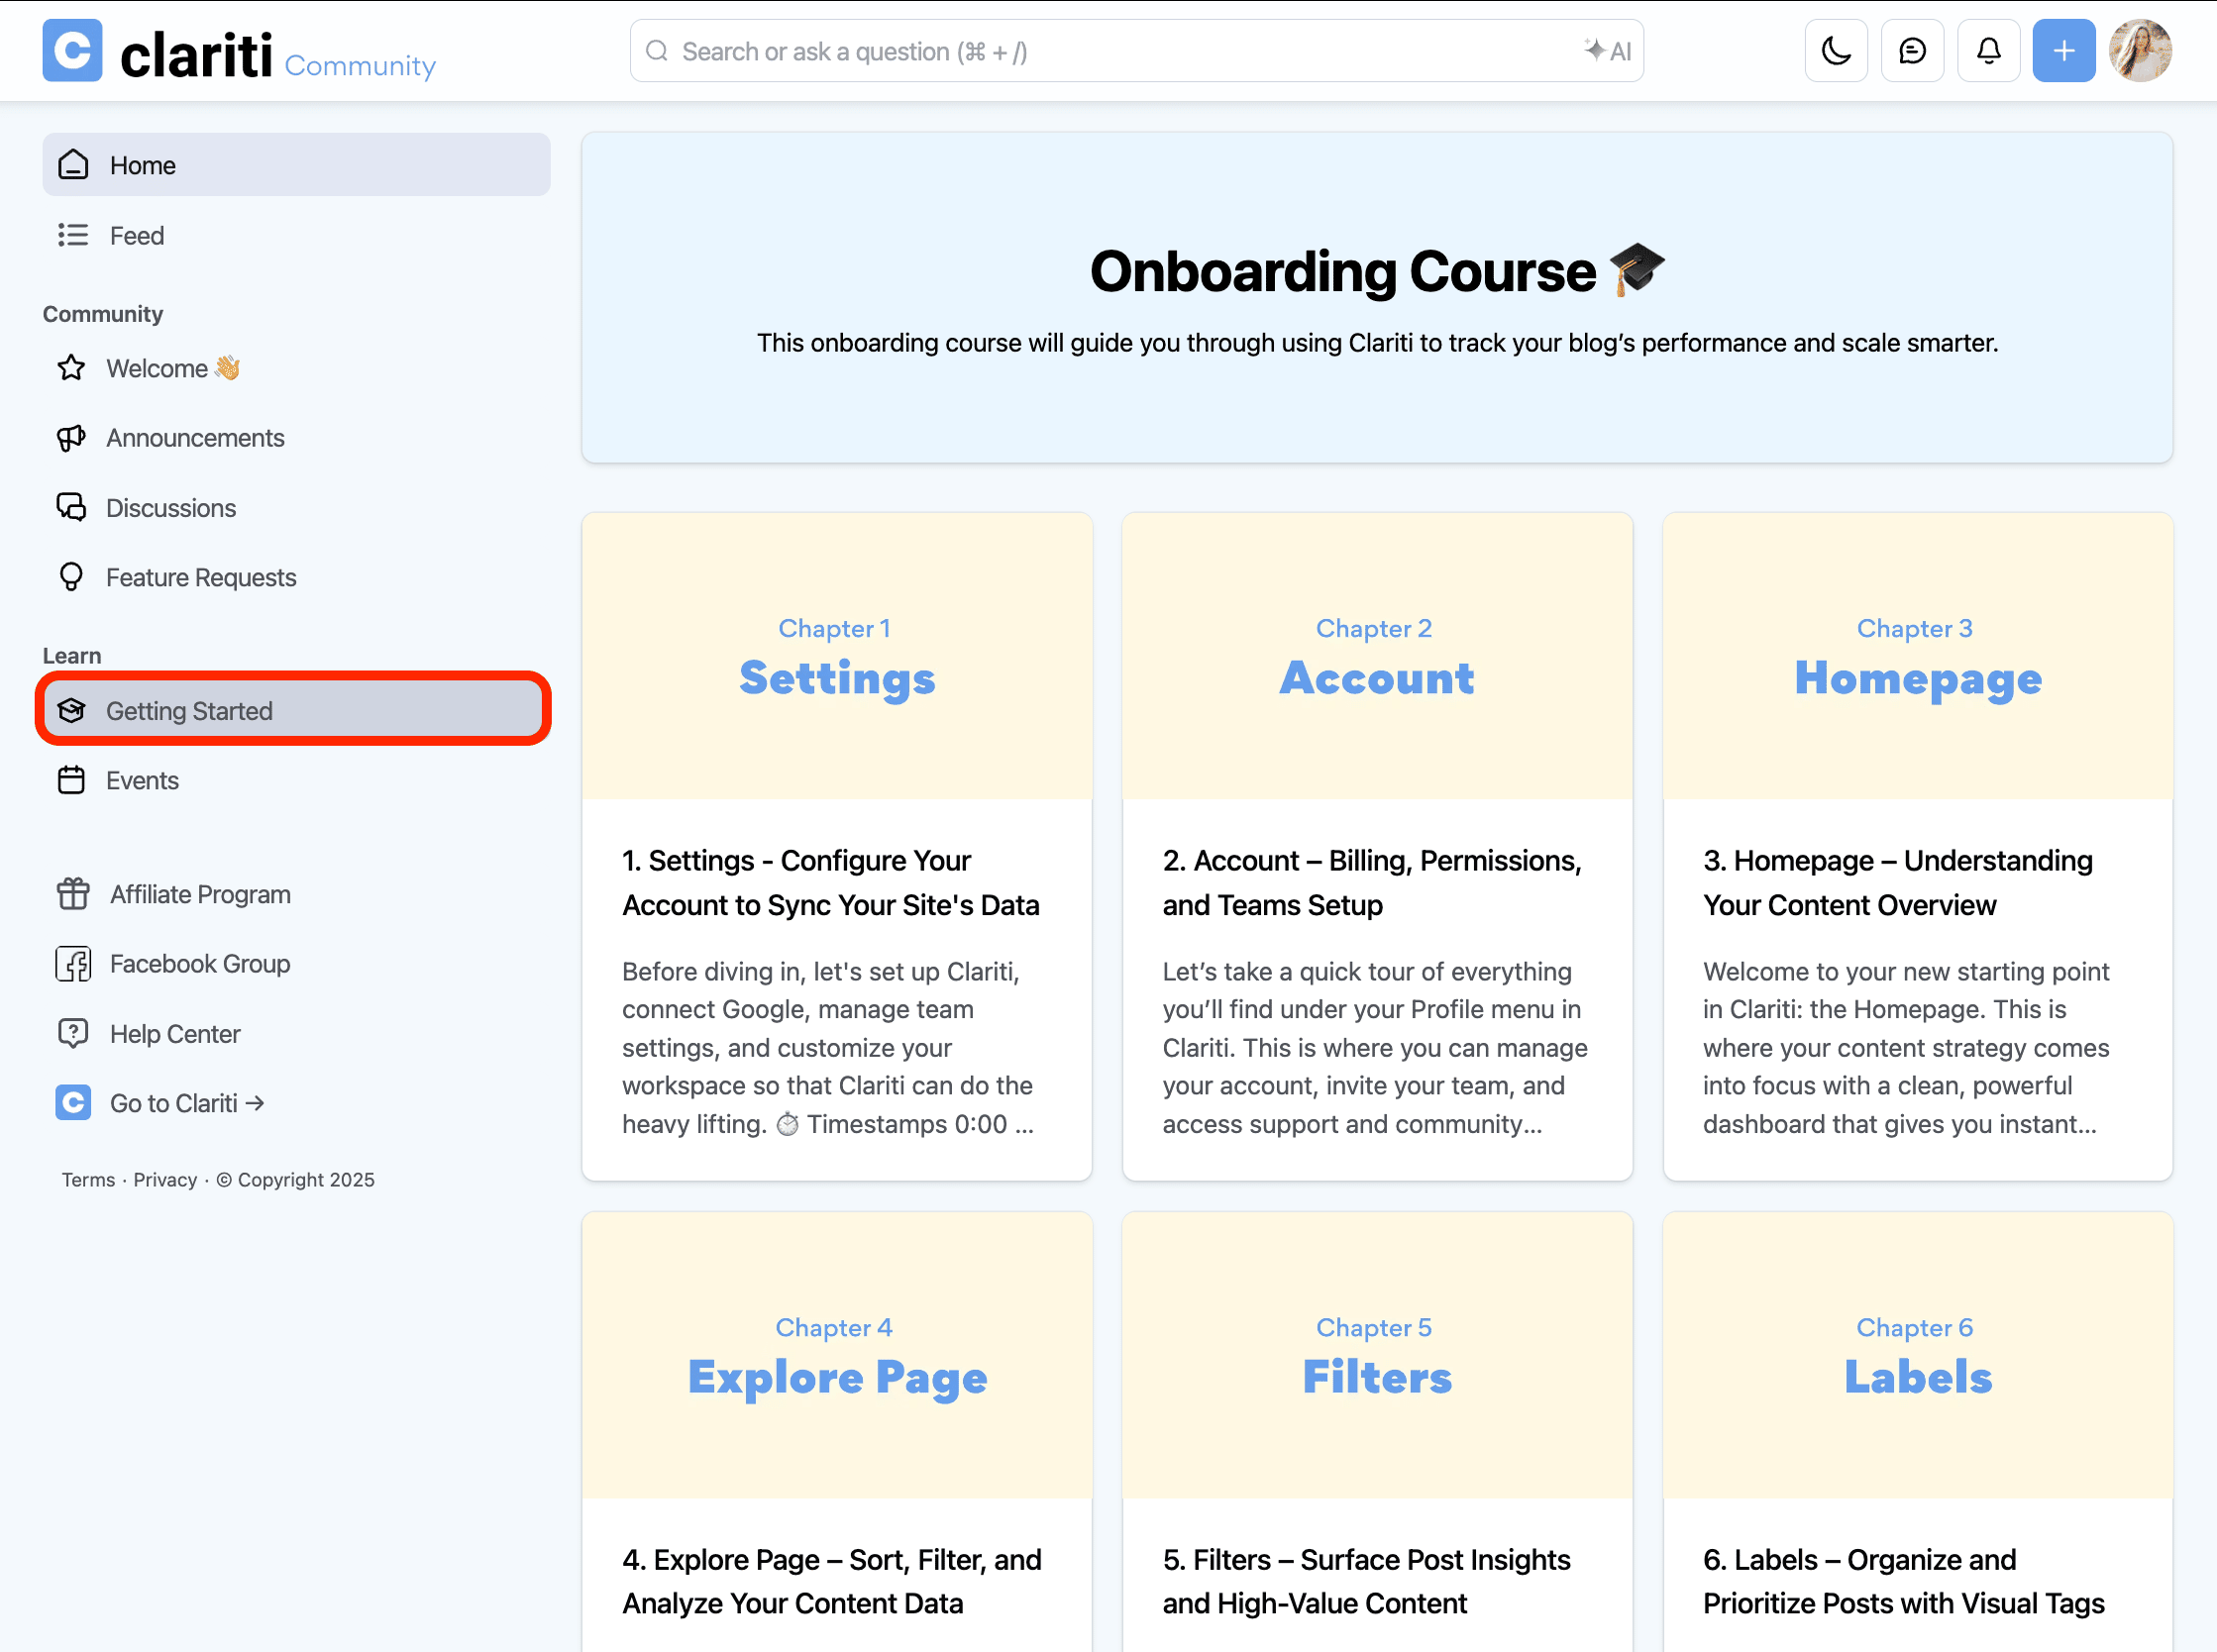Viewport: 2217px width, 1652px height.
Task: Open Announcements via the megaphone icon
Action: click(71, 438)
